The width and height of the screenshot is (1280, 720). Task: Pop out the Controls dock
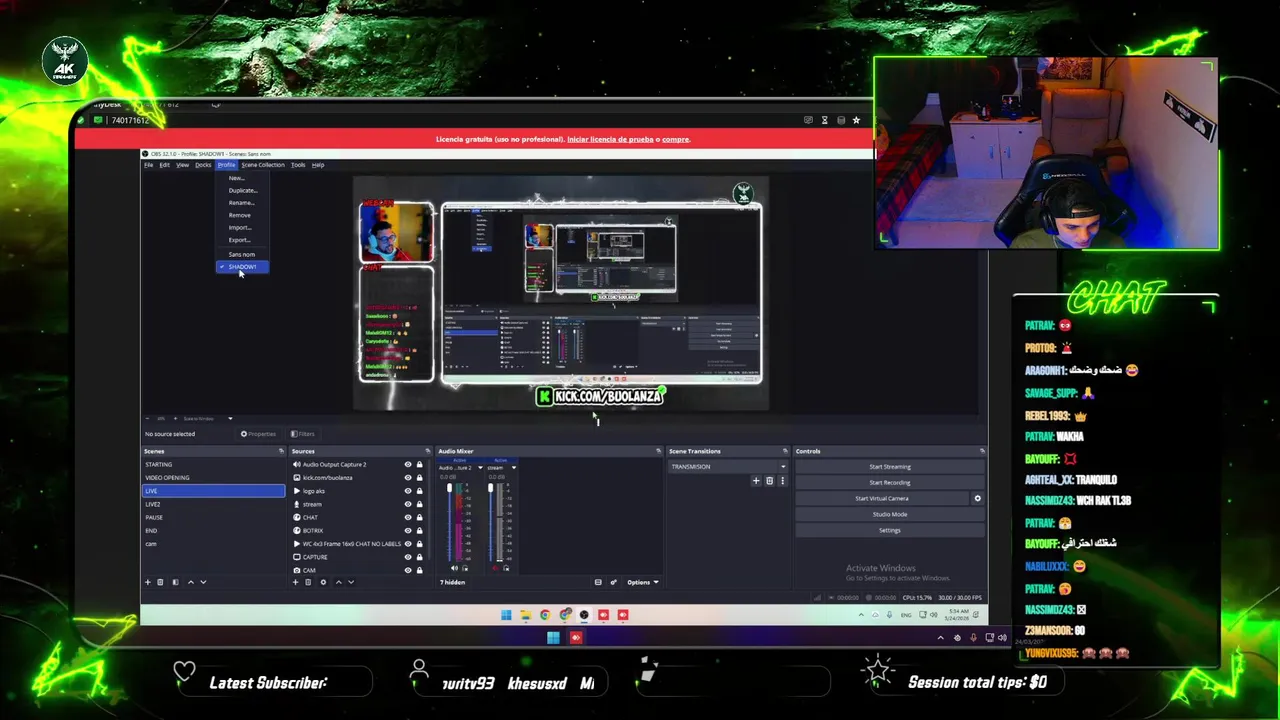pos(981,451)
